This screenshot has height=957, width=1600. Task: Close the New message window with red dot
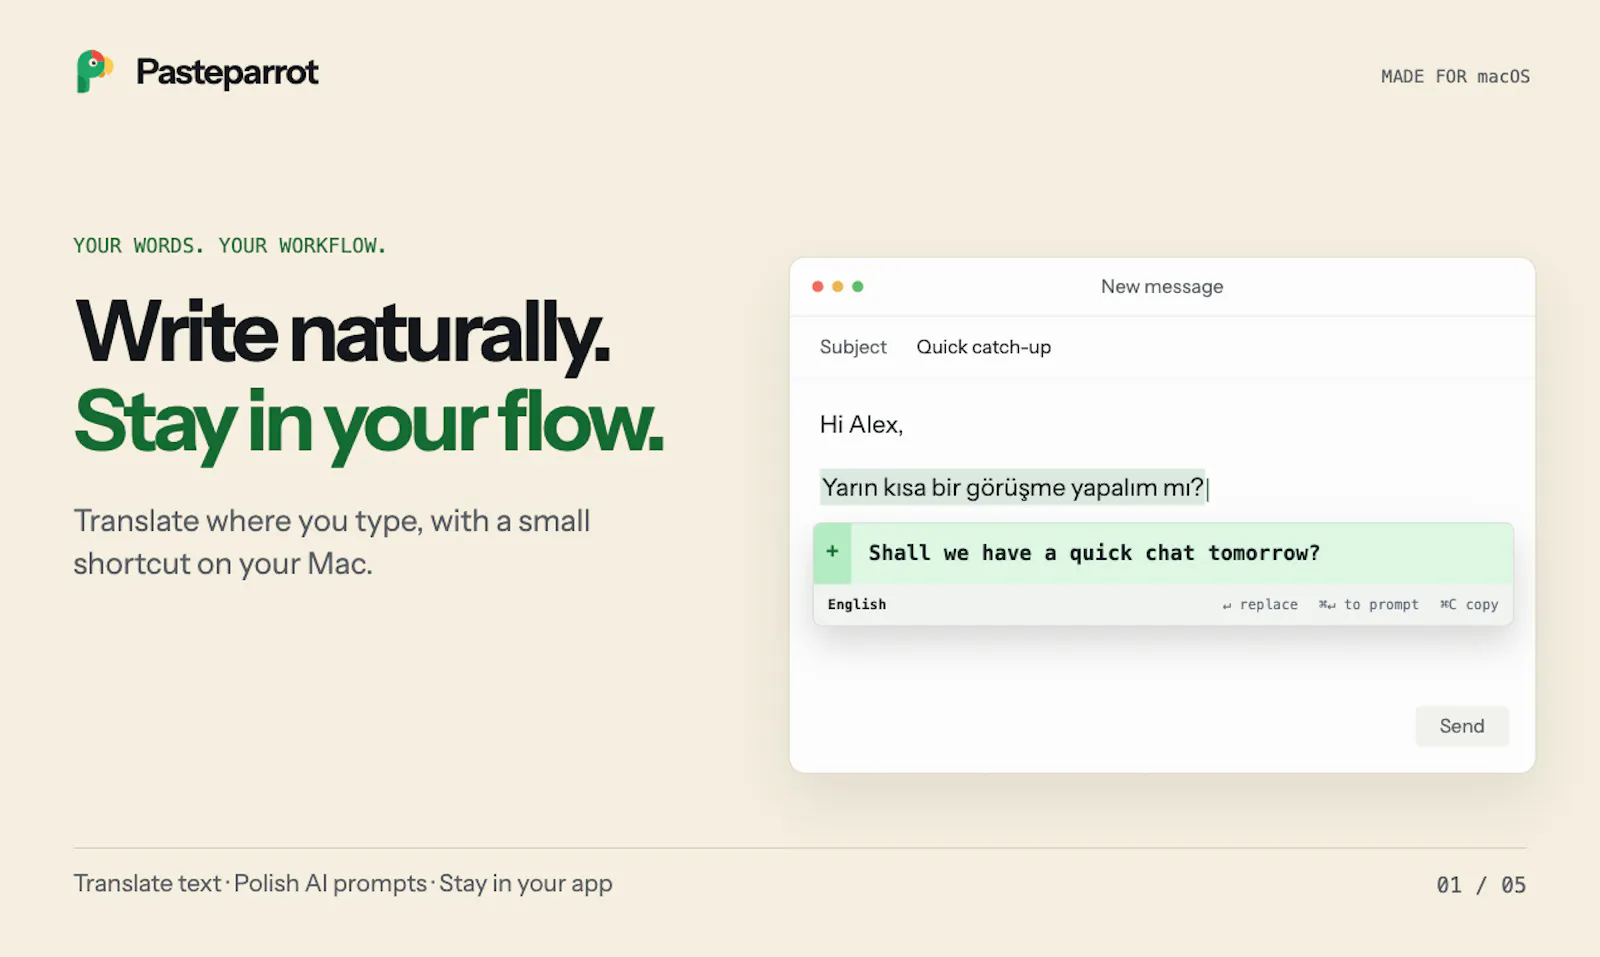click(818, 287)
